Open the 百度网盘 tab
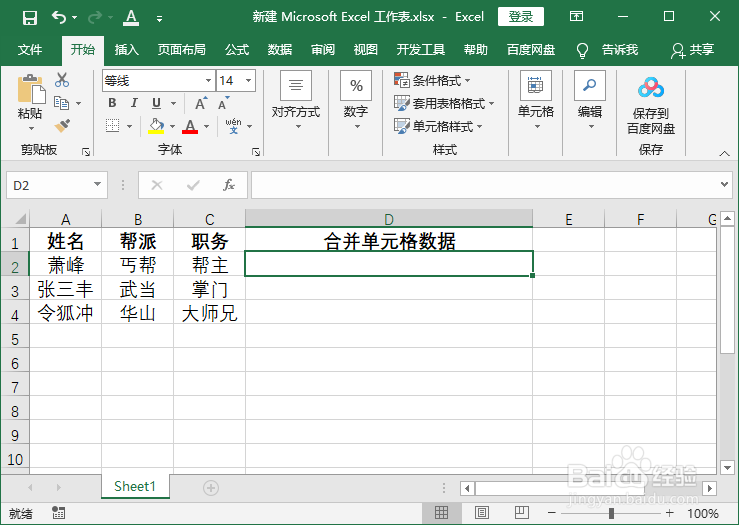The width and height of the screenshot is (739, 525). 531,49
